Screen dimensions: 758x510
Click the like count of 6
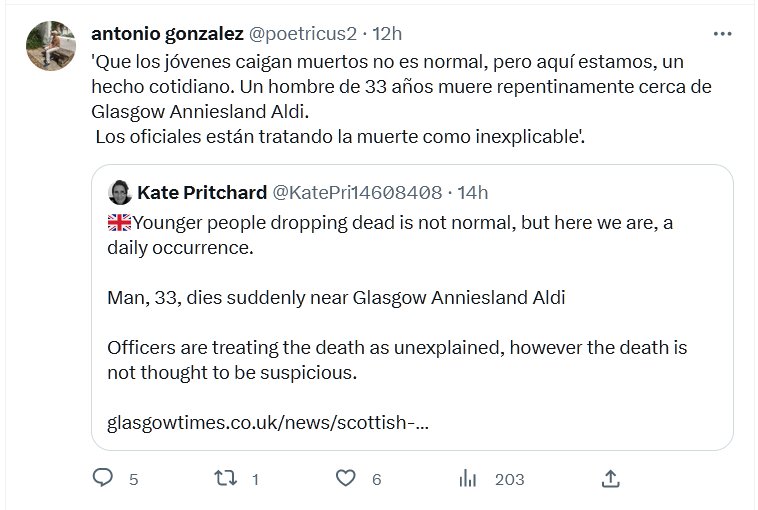click(377, 480)
